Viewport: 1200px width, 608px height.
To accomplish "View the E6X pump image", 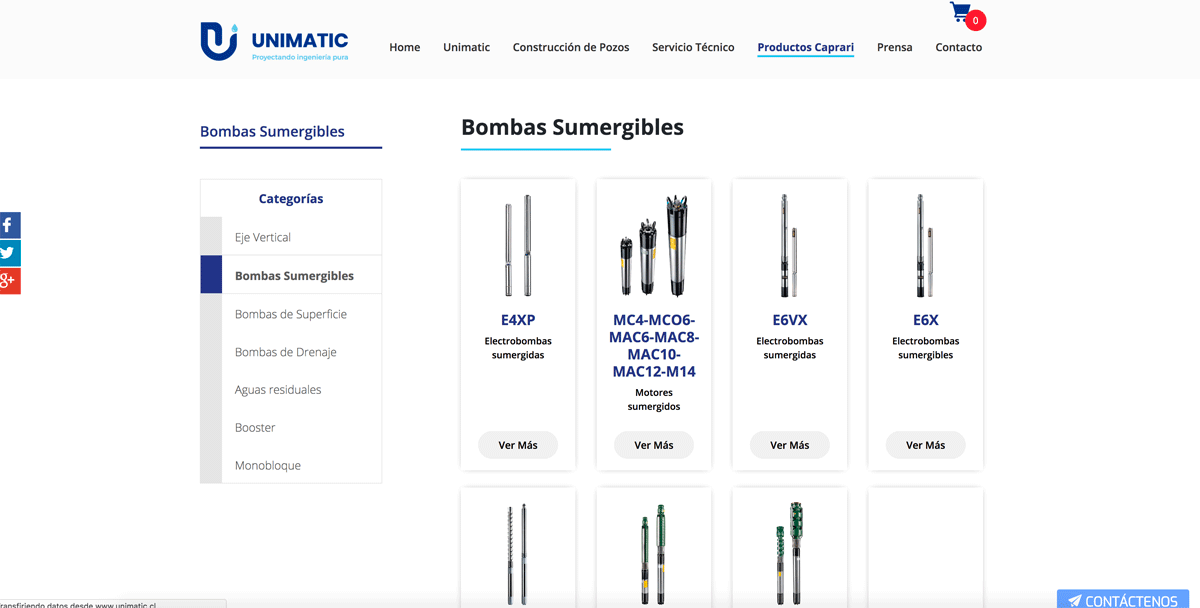I will (x=926, y=245).
